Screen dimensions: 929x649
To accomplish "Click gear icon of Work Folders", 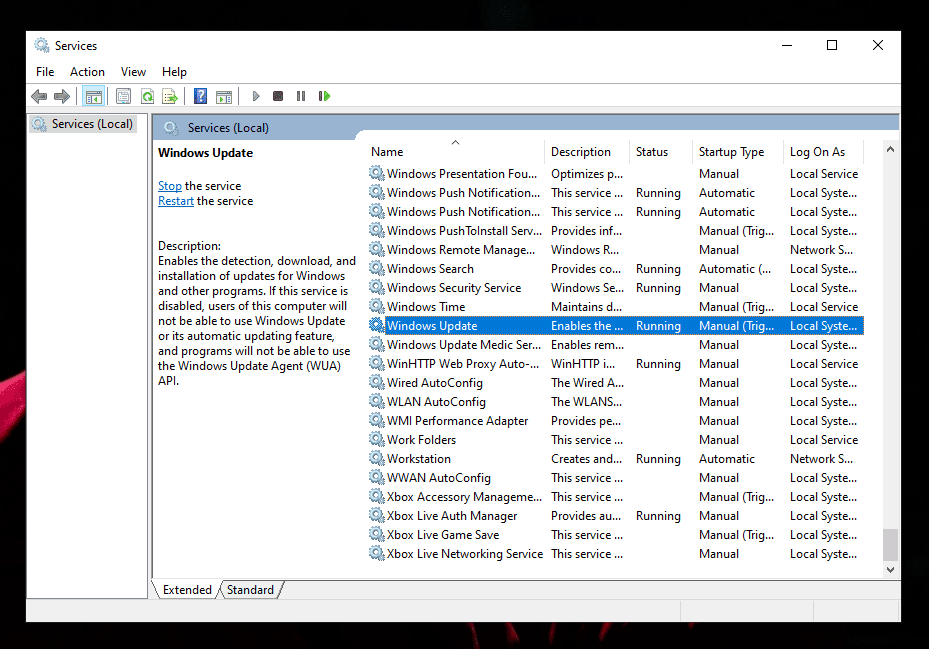I will click(377, 439).
